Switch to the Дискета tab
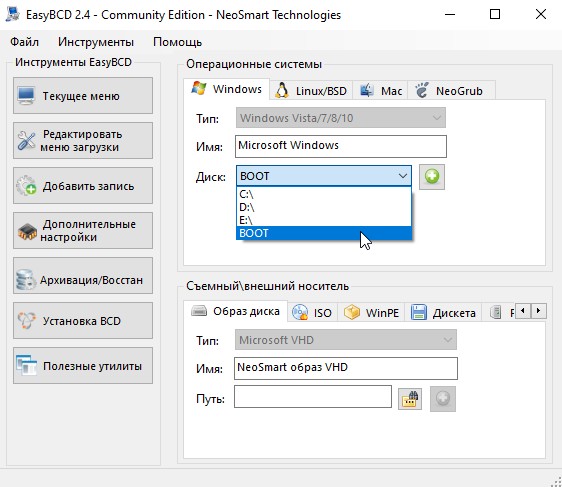The image size is (562, 487). [443, 313]
